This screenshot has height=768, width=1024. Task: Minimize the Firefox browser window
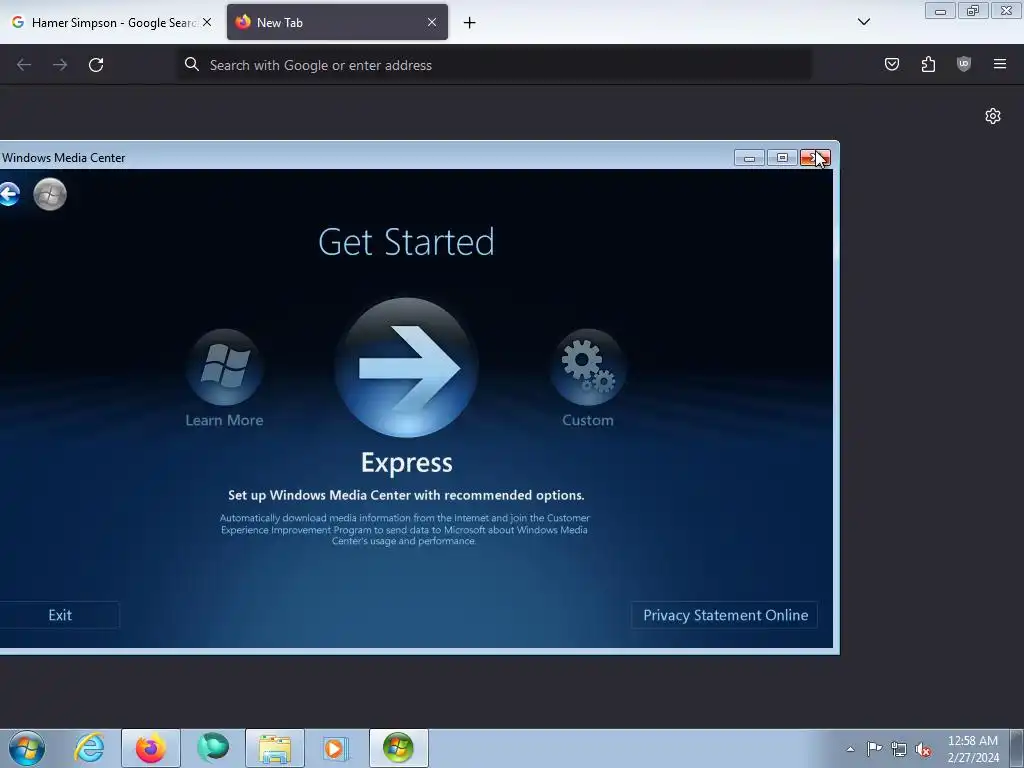pyautogui.click(x=940, y=11)
